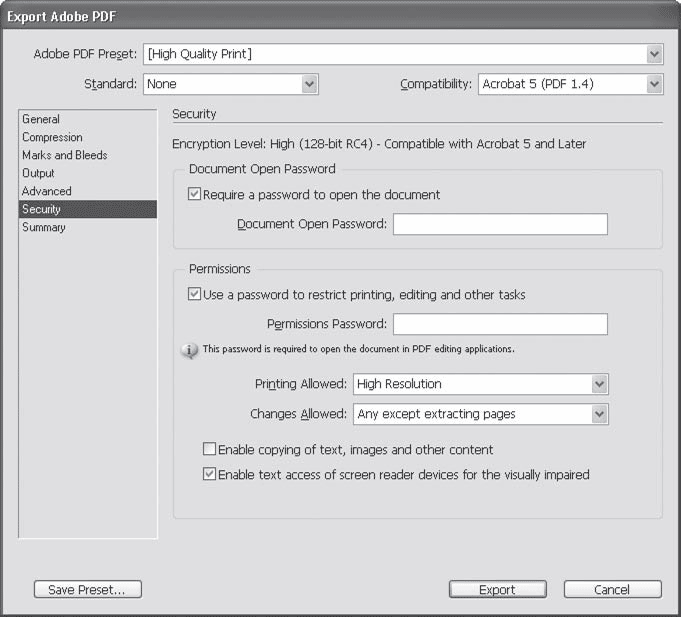This screenshot has height=617, width=681.
Task: Open the Adobe PDF Preset dropdown
Action: tap(654, 54)
